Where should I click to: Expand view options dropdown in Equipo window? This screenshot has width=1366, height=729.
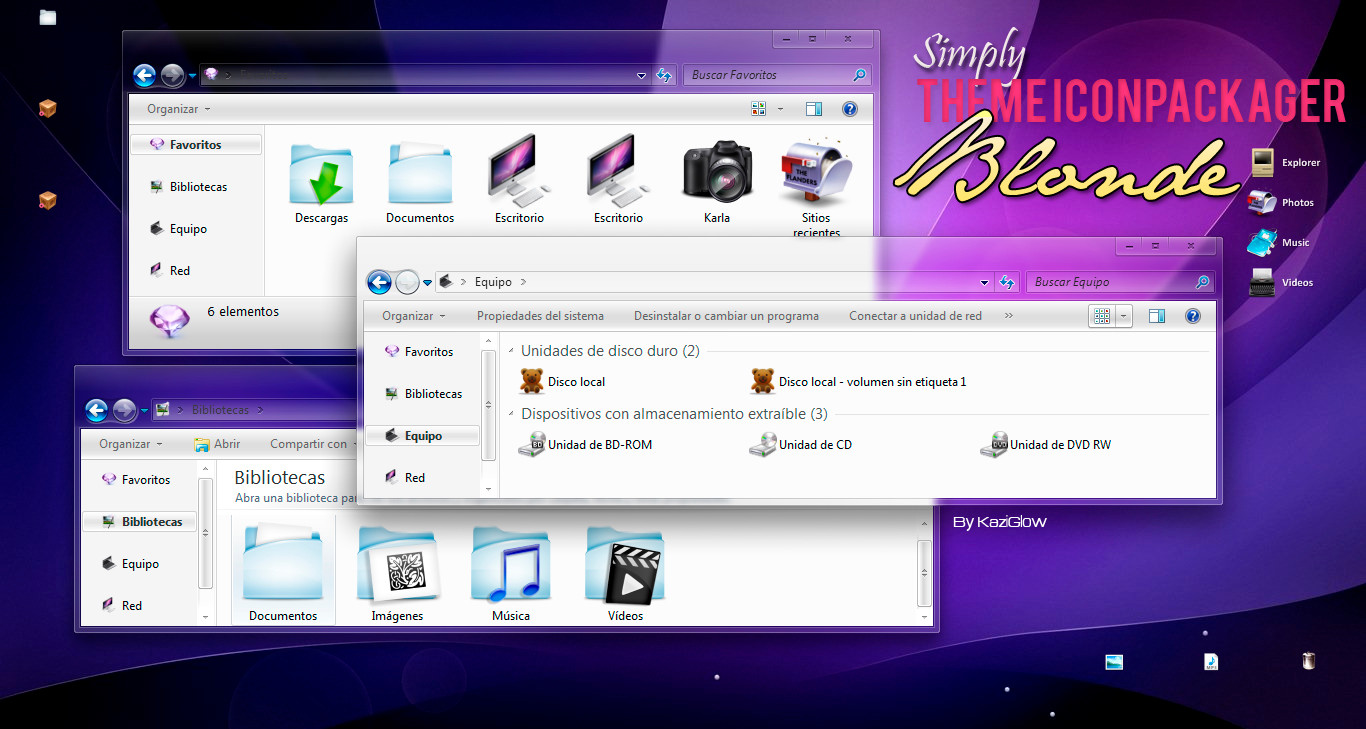(1125, 316)
